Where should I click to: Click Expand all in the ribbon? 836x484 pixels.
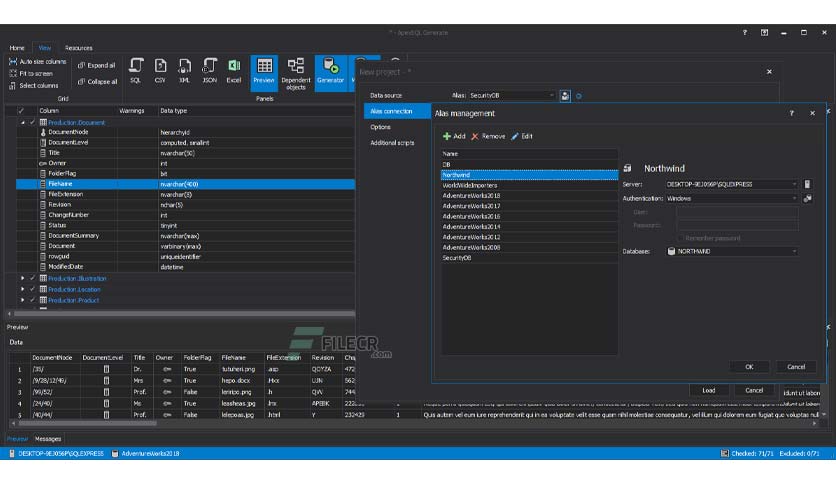click(97, 66)
